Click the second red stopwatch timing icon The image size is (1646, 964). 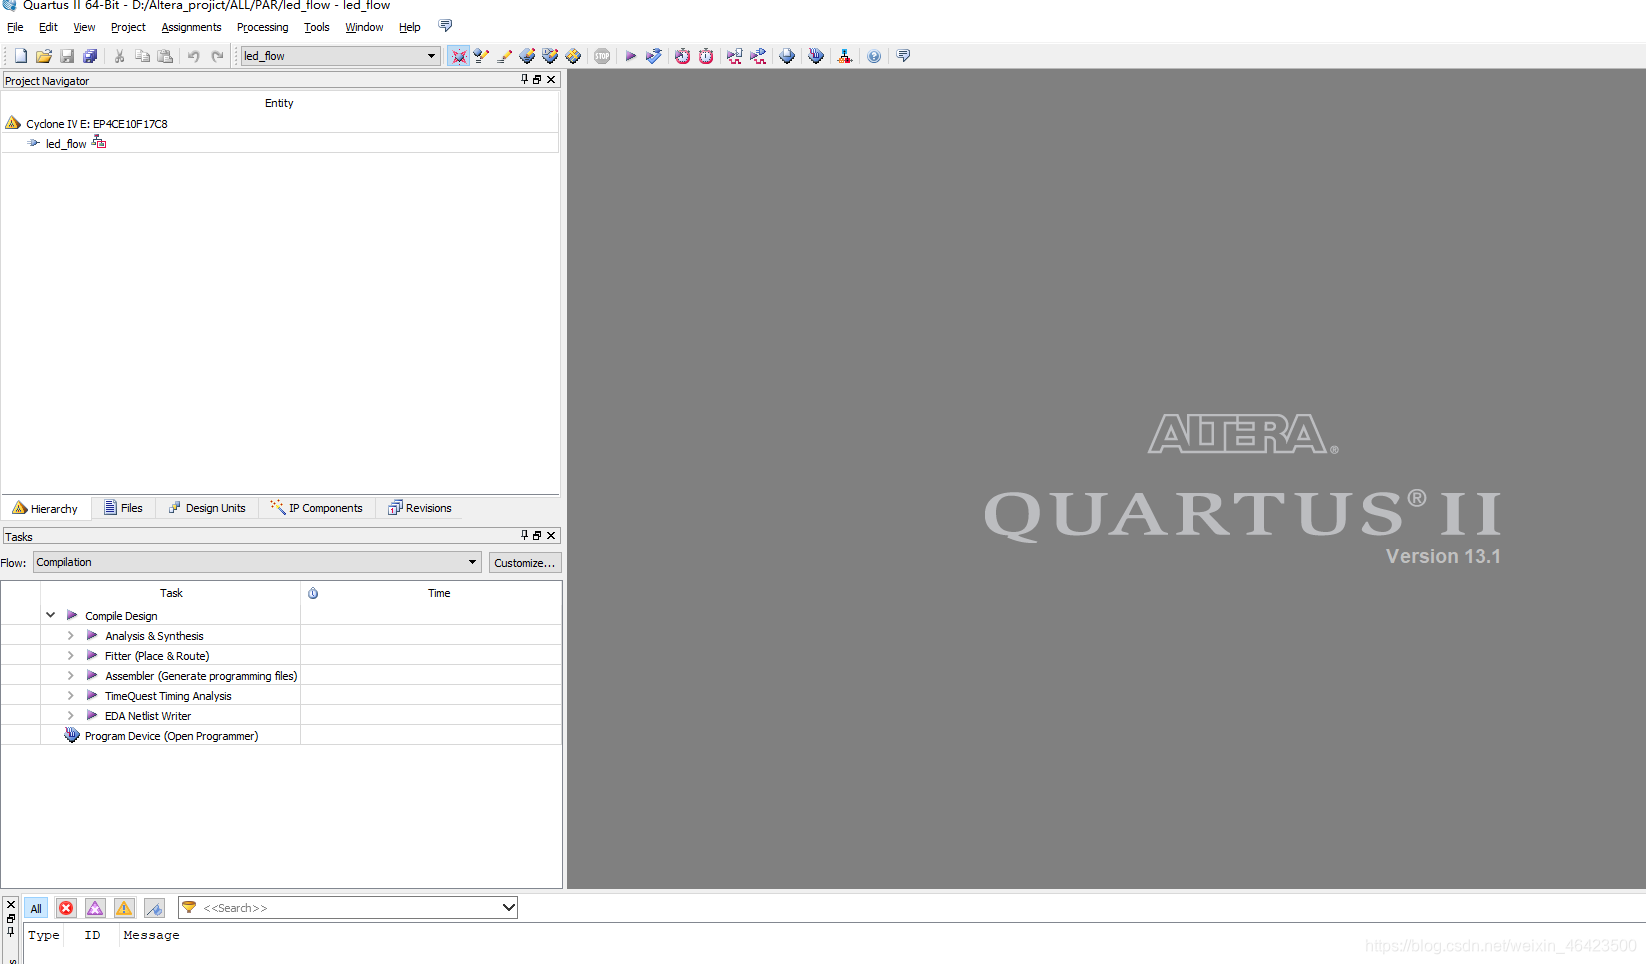pos(706,56)
